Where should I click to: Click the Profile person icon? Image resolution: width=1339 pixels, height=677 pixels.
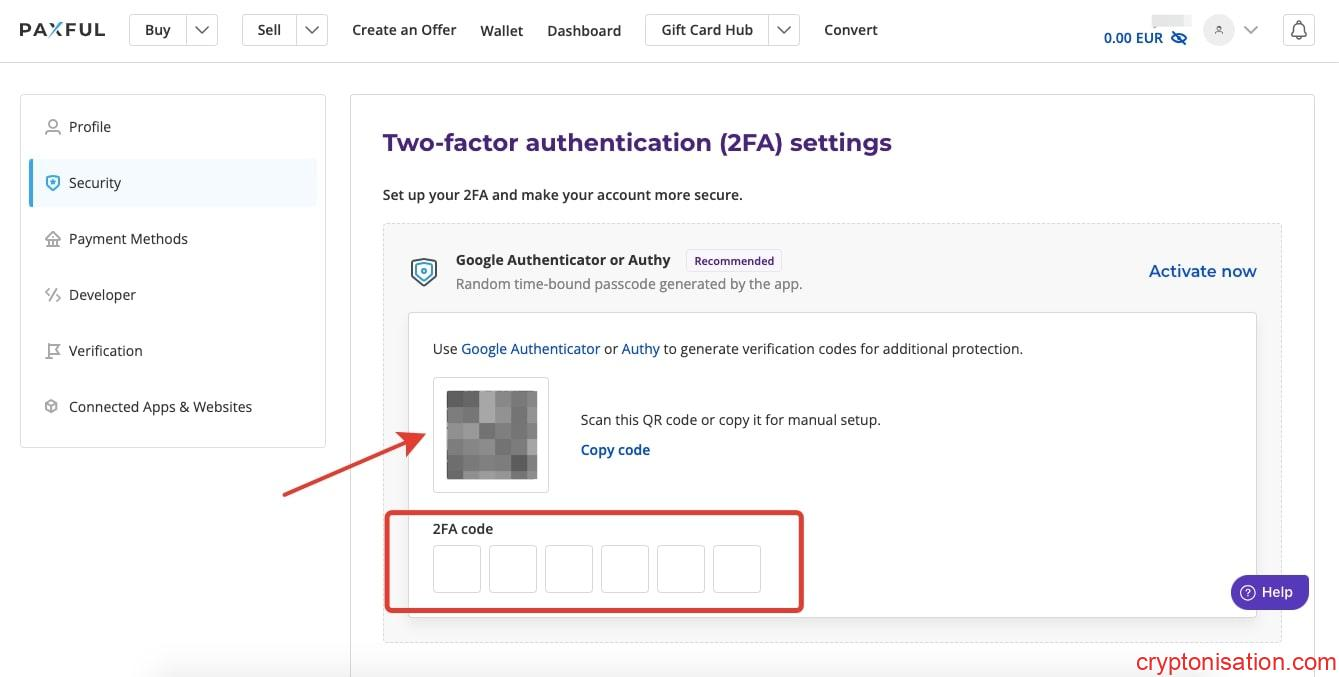pos(53,127)
